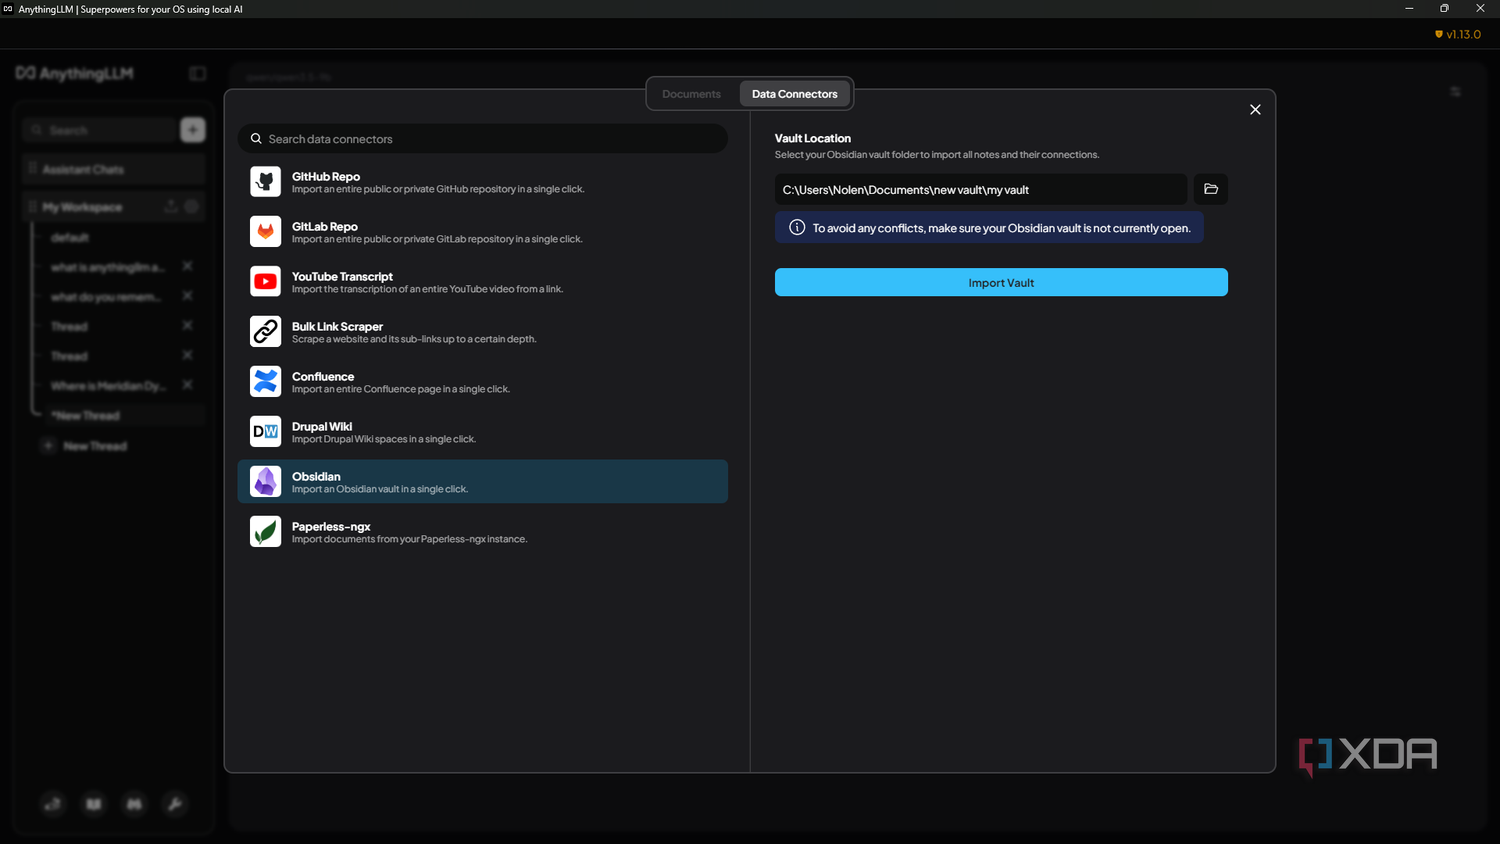1500x844 pixels.
Task: Open the GitLab Repo connector row
Action: [x=483, y=232]
